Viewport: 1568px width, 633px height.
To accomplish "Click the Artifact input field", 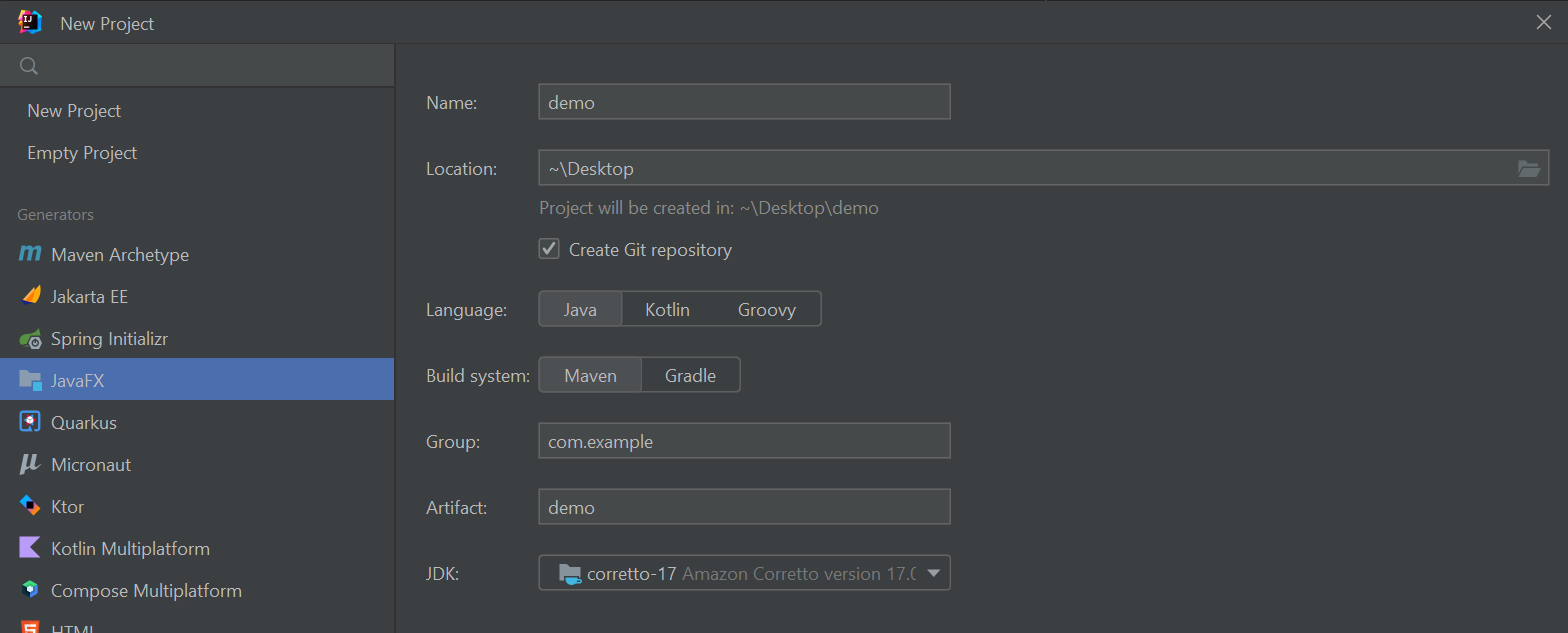I will [744, 507].
